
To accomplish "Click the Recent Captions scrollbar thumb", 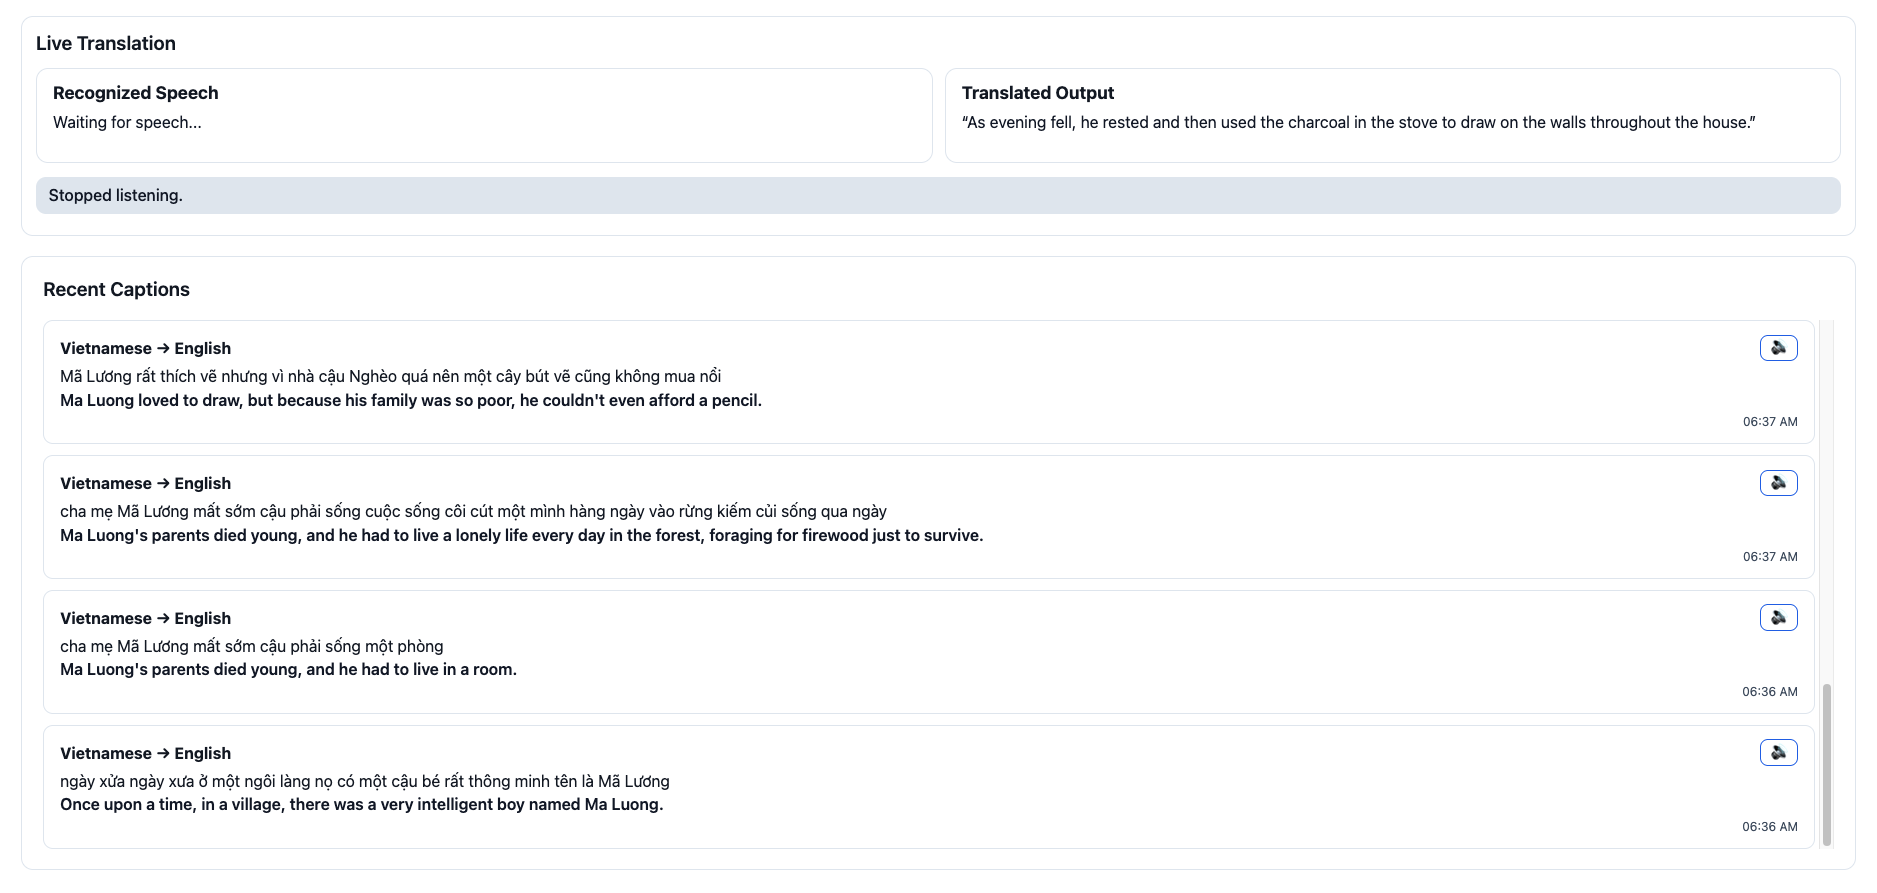I will 1827,765.
